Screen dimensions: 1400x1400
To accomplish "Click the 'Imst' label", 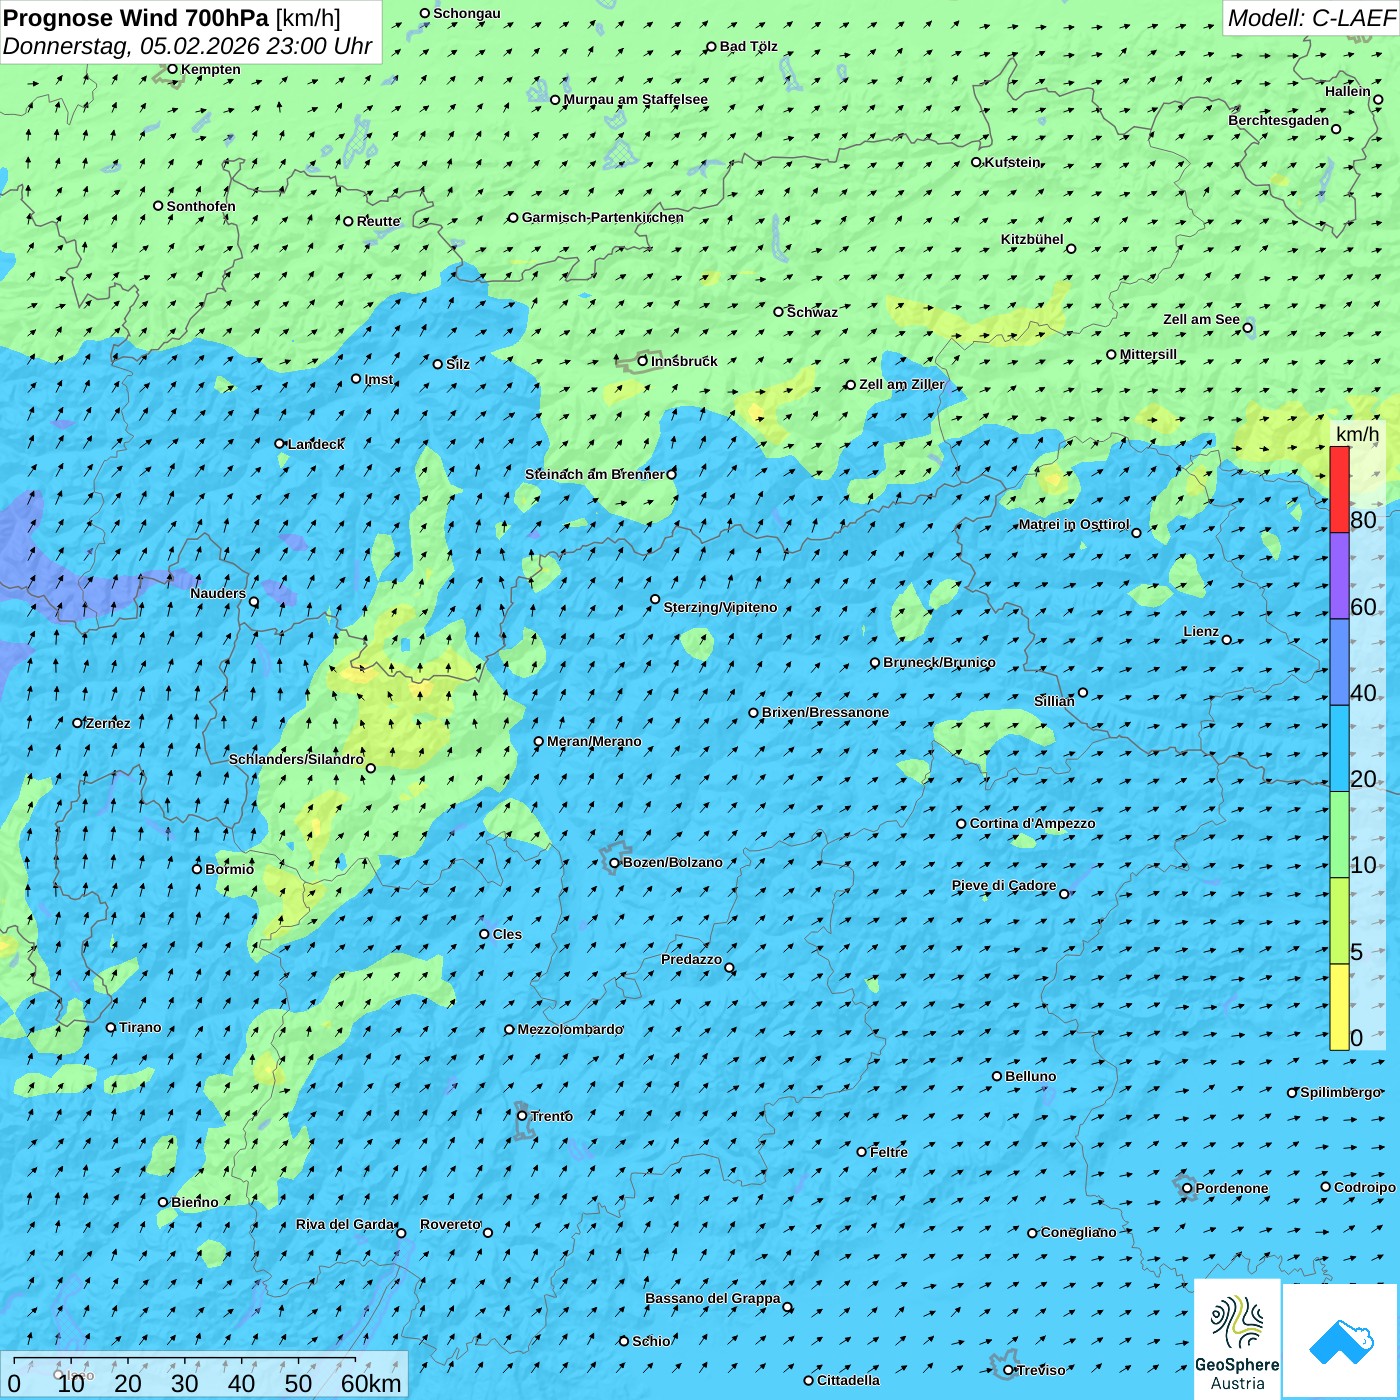I will pos(379,380).
